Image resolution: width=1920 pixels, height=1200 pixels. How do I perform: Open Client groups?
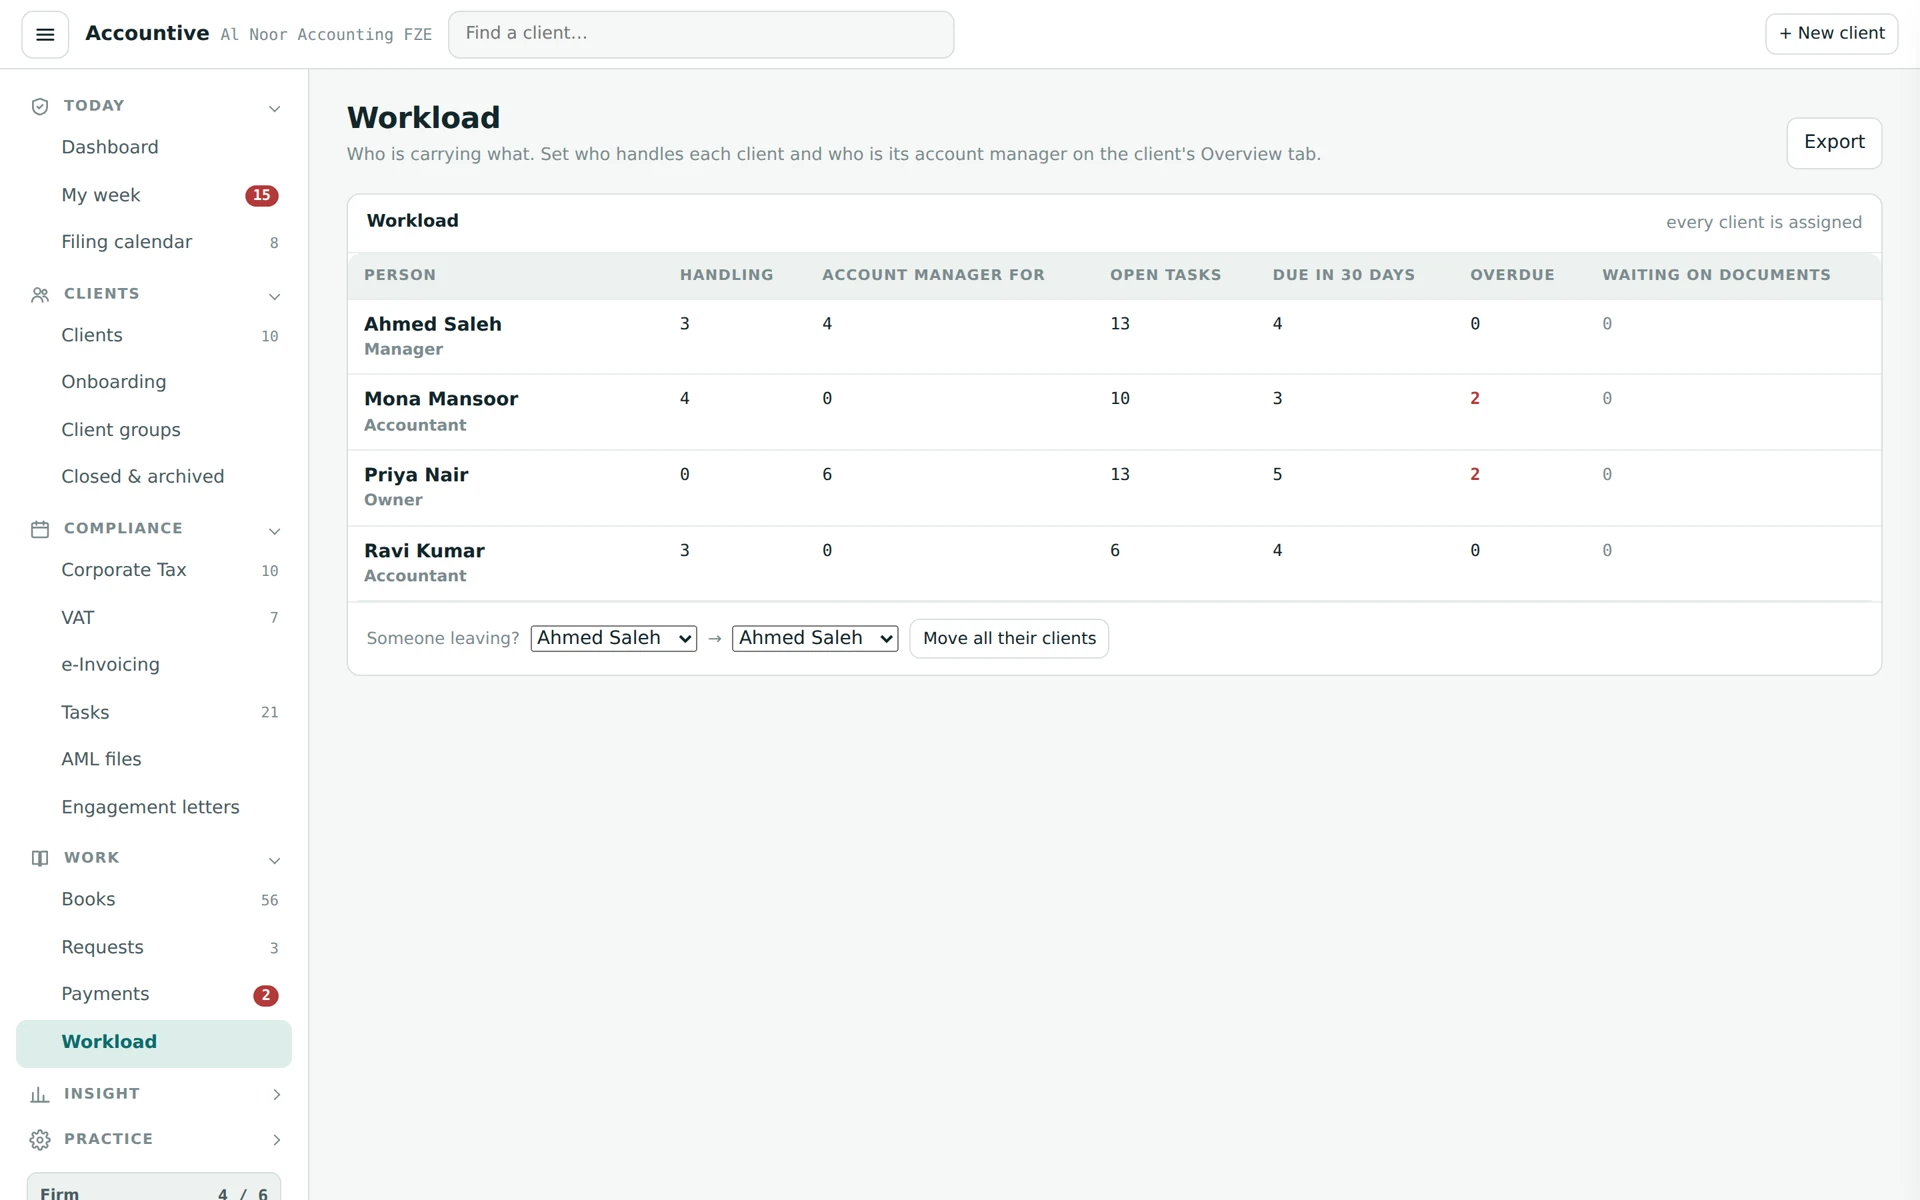pyautogui.click(x=154, y=430)
